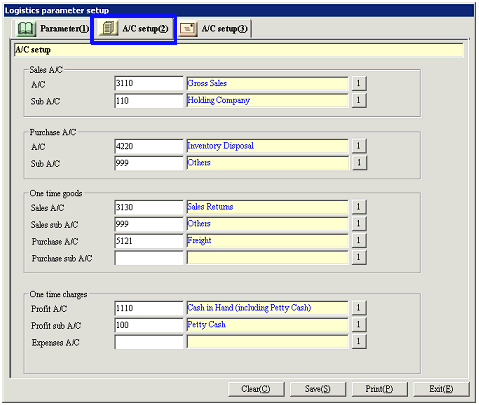Screen dimensions: 479x405
Task: Open lookup button beside Freight
Action: coord(359,241)
